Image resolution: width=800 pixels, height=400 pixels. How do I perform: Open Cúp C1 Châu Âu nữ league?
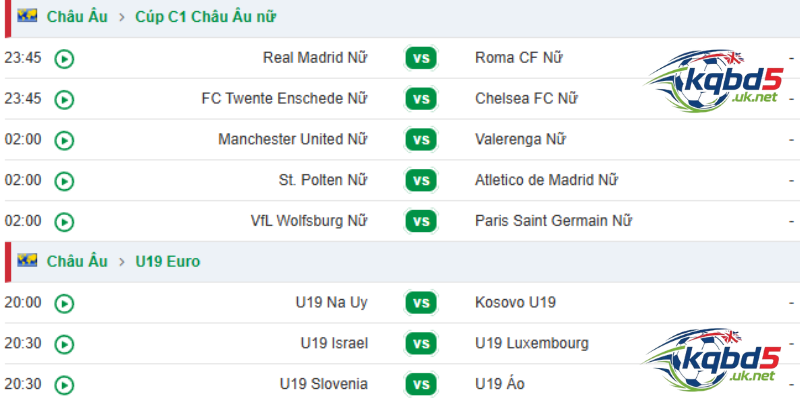(207, 17)
